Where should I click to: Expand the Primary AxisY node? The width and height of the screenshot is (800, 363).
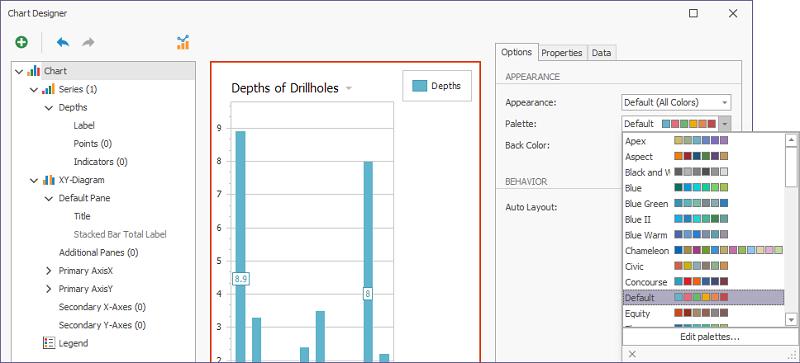point(48,289)
